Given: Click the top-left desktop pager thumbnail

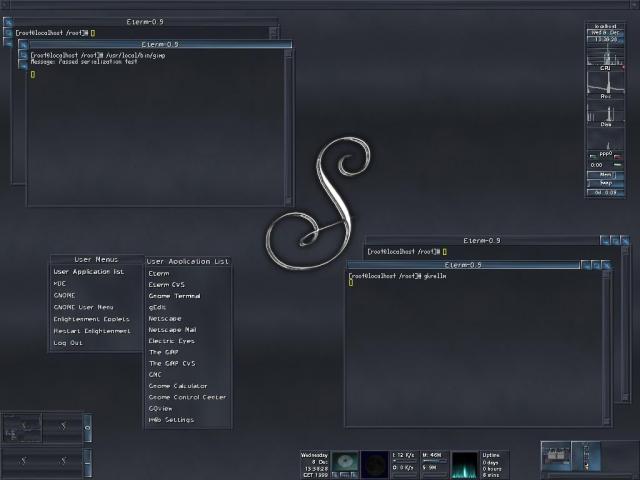Looking at the screenshot, I should (x=21, y=427).
